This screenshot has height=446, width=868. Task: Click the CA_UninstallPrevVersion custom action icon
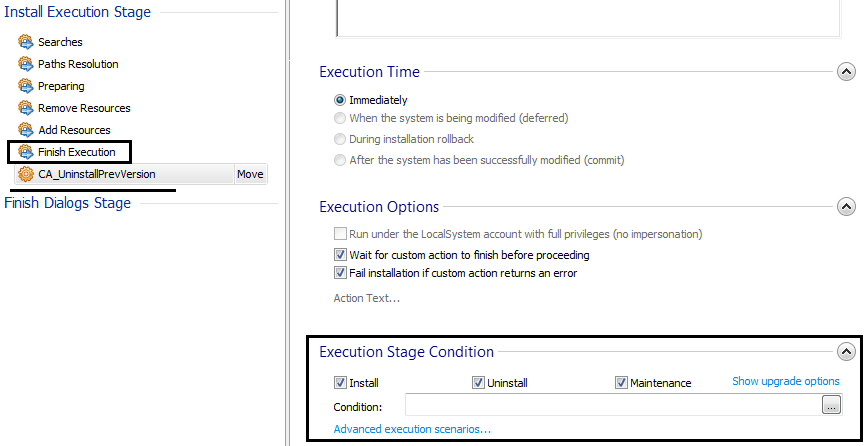tap(26, 174)
